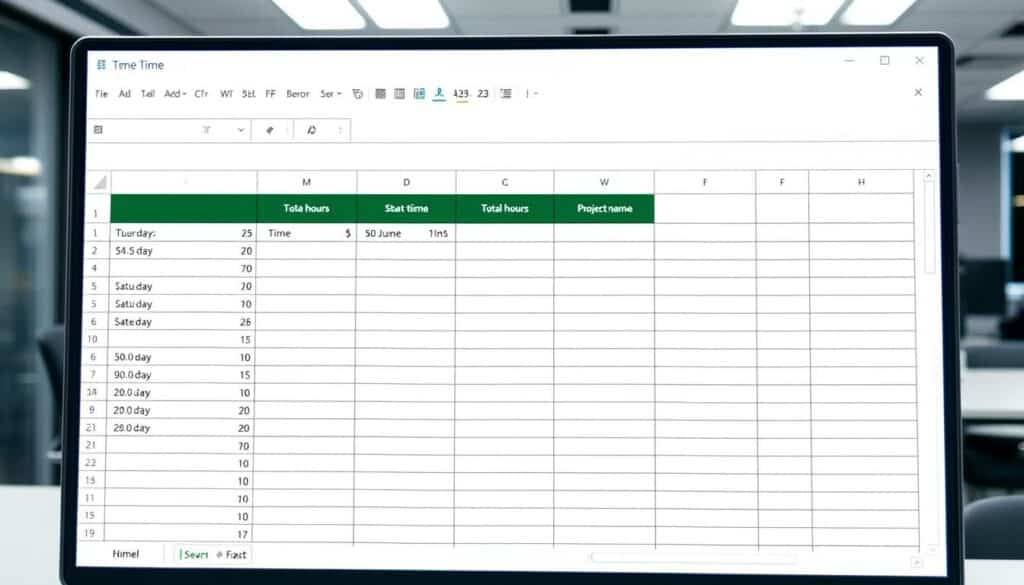Viewport: 1024px width, 585px height.
Task: Select the Tuerday: cell
Action: click(x=184, y=233)
